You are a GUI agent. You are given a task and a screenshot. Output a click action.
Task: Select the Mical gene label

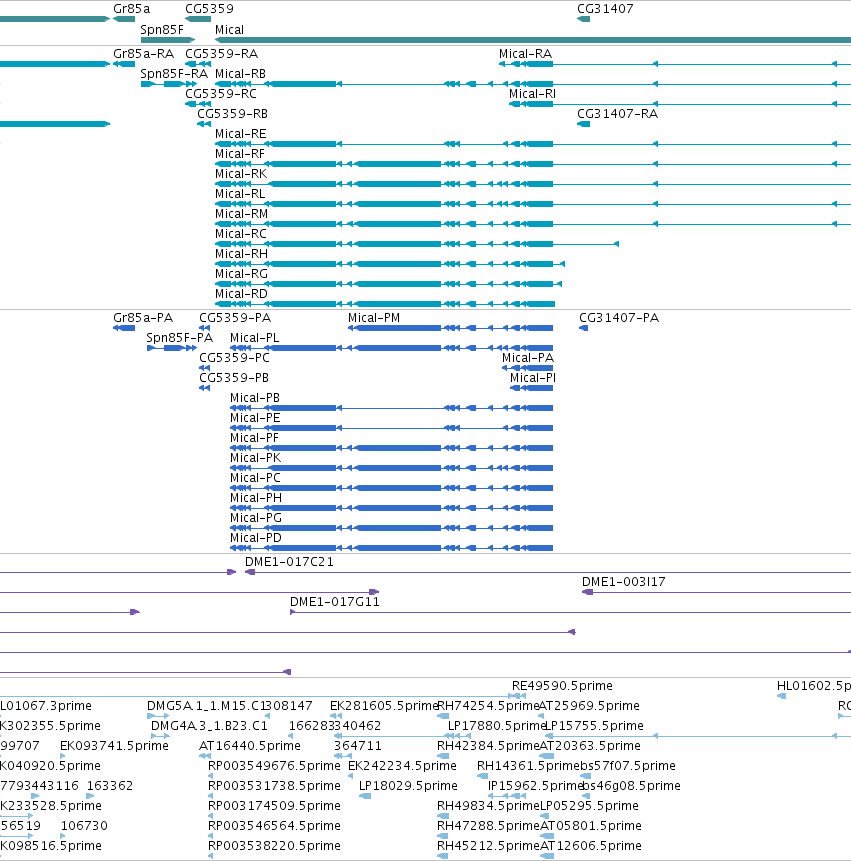point(229,30)
